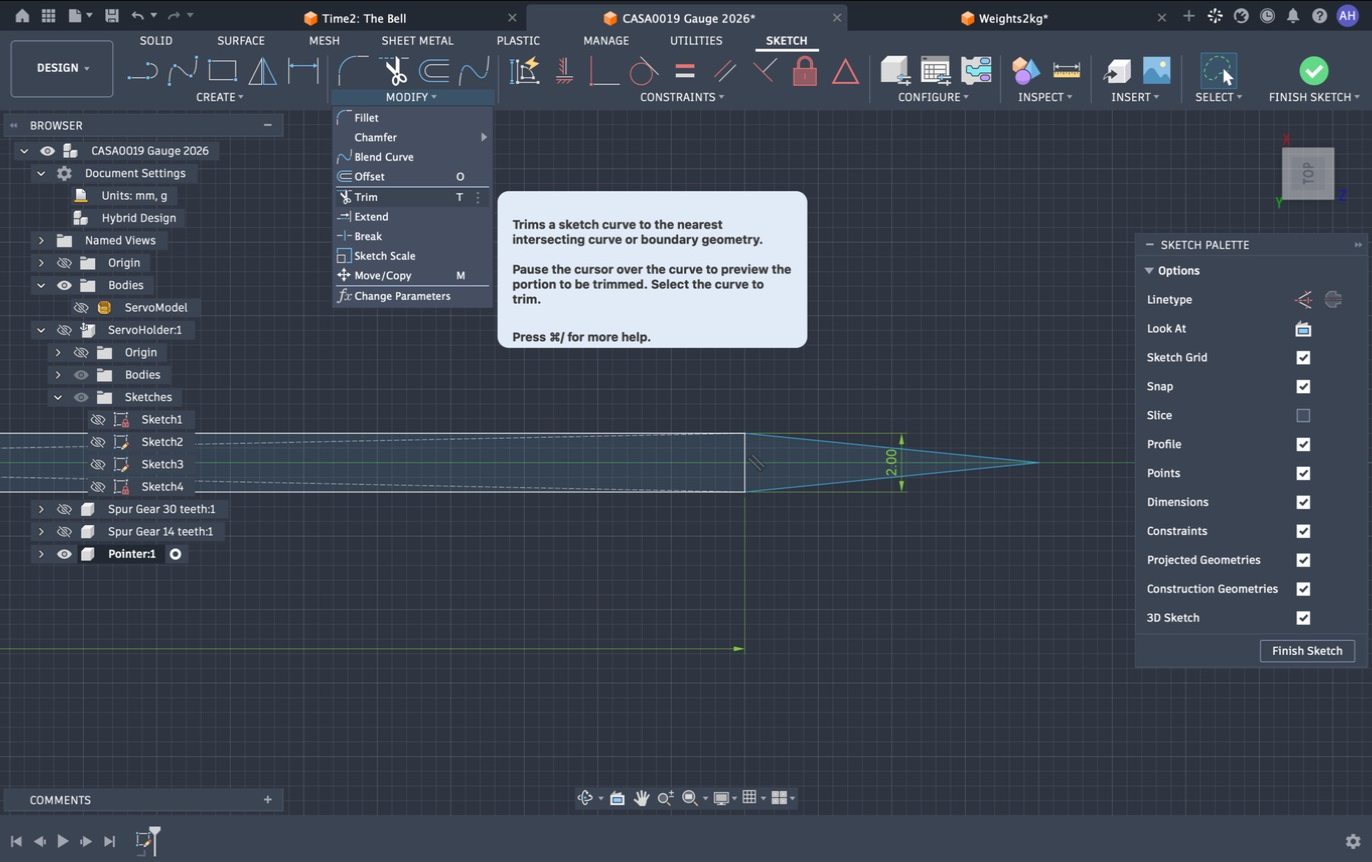This screenshot has height=862, width=1372.
Task: Click the Orbit navigation icon
Action: (586, 798)
